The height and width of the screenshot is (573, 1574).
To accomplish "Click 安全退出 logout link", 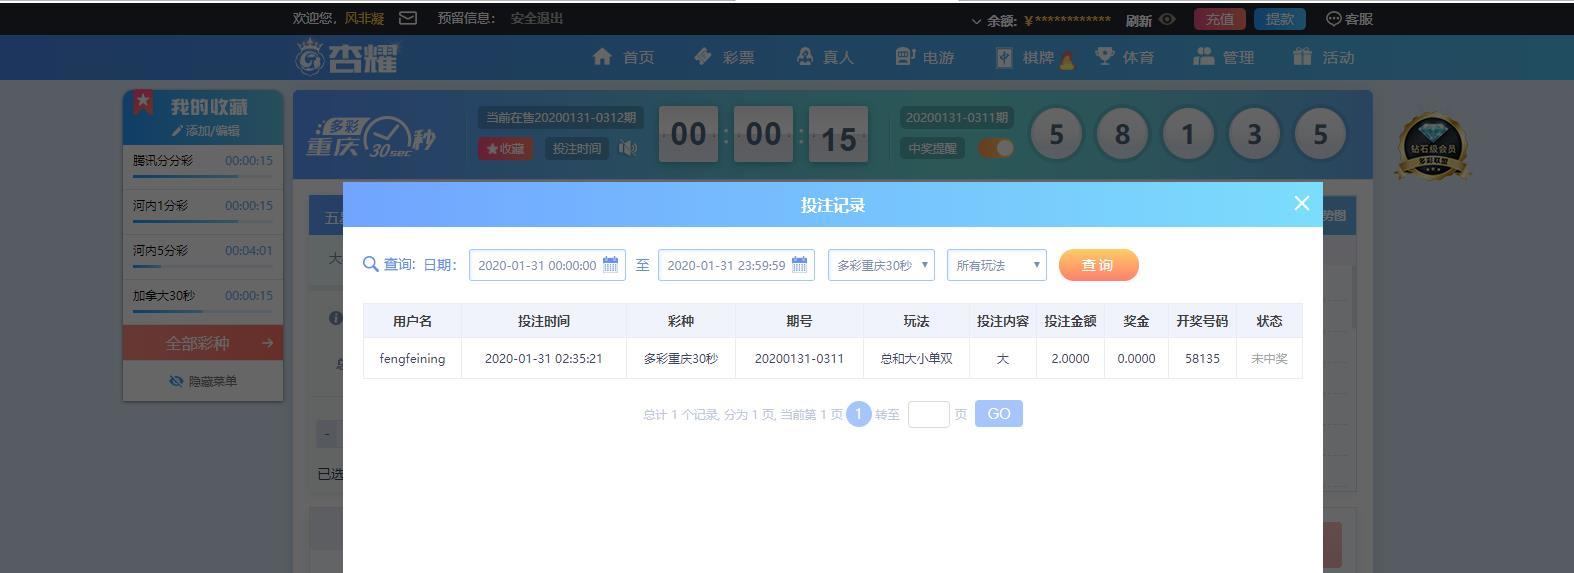I will pyautogui.click(x=537, y=18).
